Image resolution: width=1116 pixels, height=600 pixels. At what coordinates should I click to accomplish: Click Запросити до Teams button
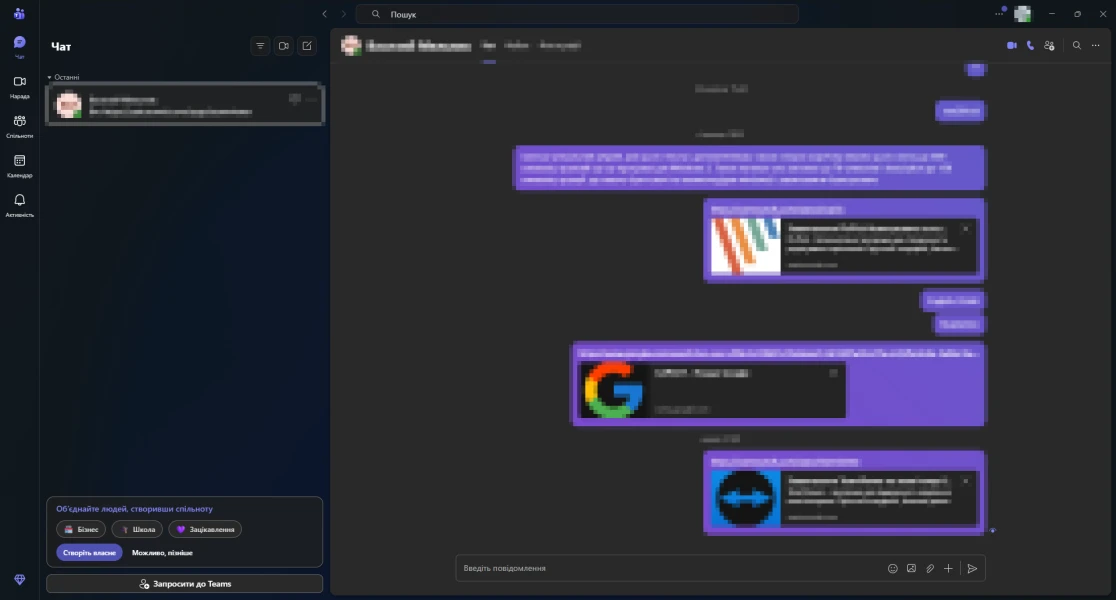[185, 584]
